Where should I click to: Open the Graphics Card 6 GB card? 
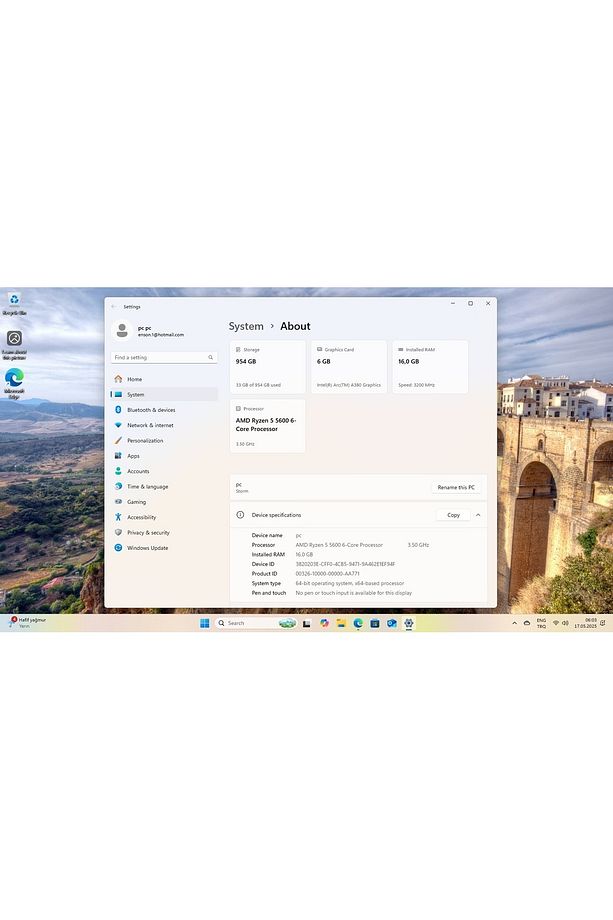(349, 367)
